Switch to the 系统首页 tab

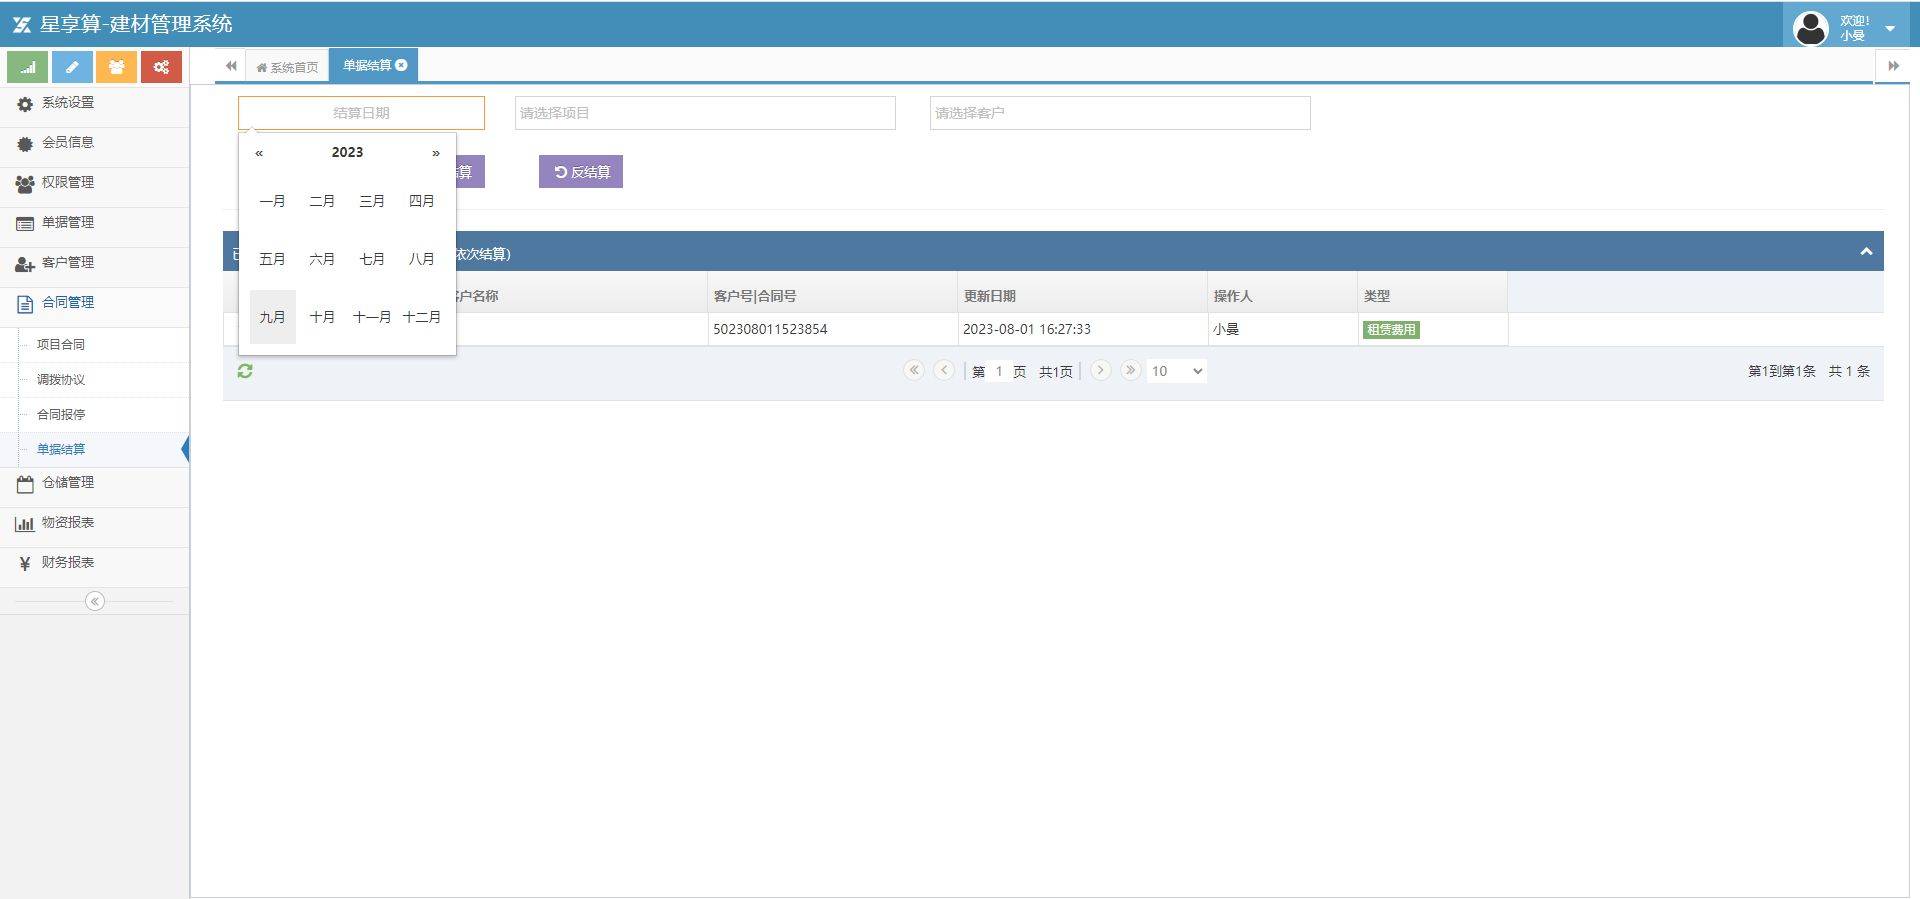coord(288,67)
